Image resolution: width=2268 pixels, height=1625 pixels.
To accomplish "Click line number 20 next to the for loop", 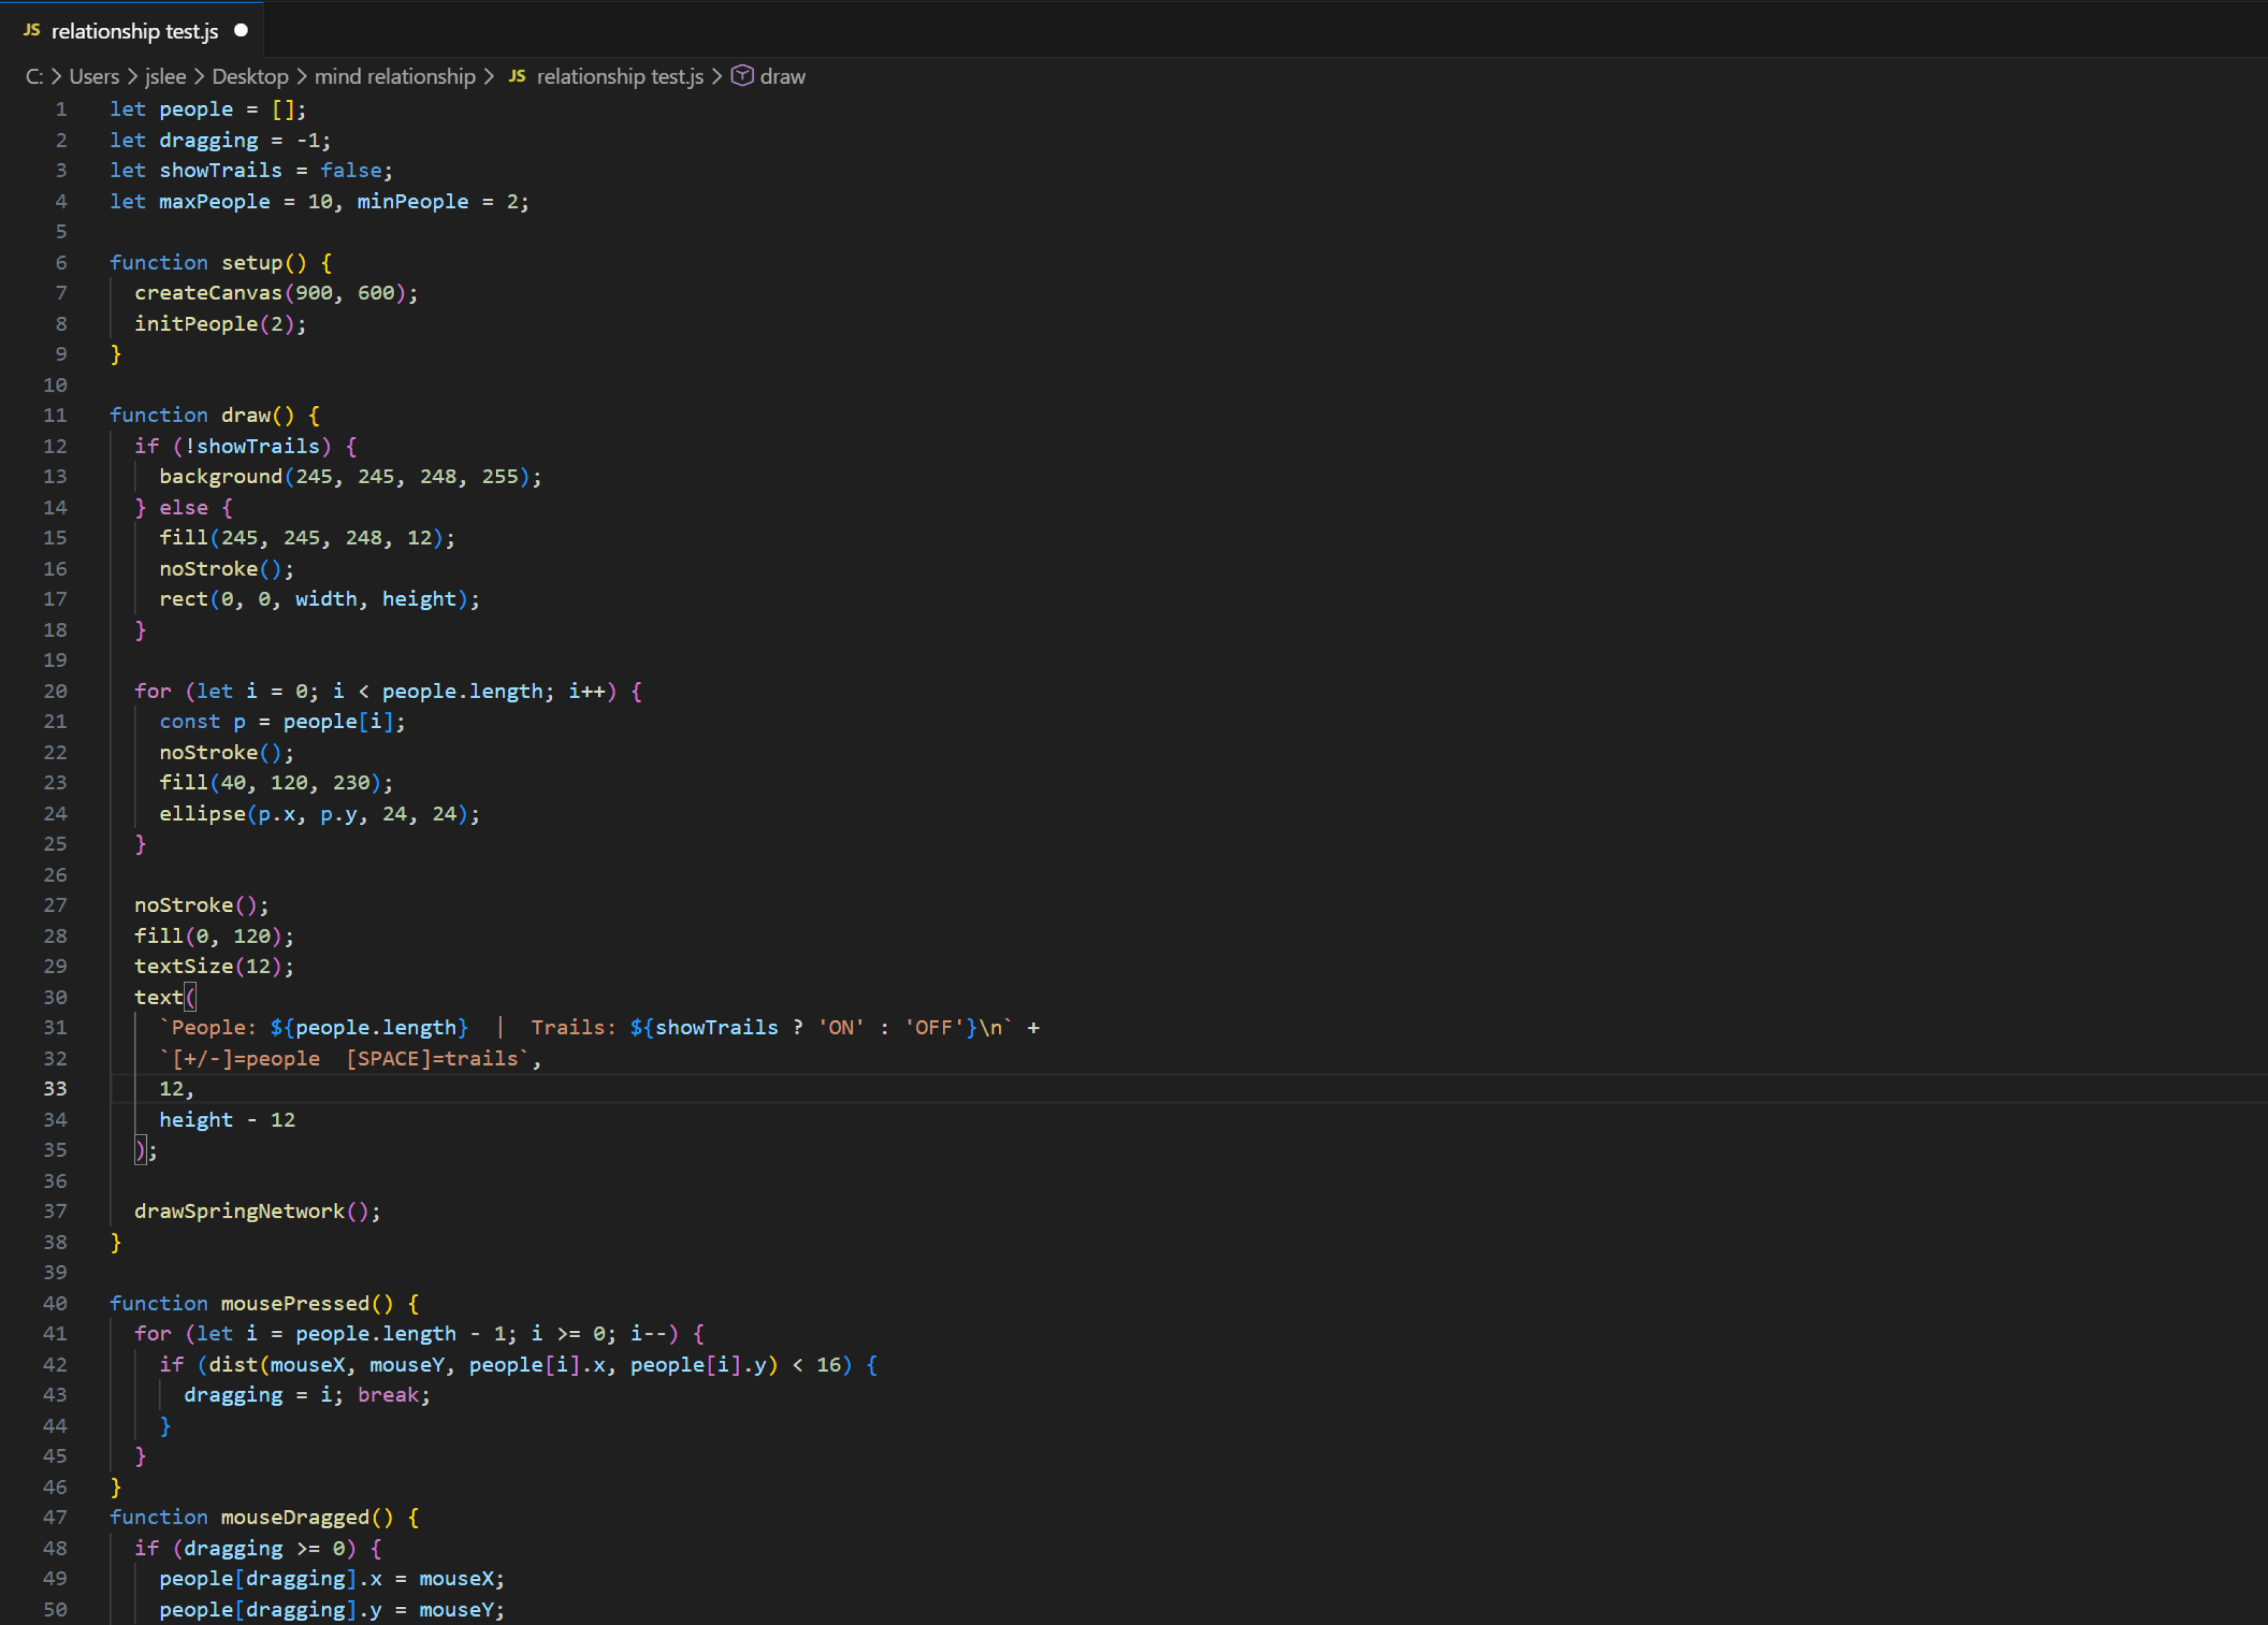I will click(x=55, y=691).
